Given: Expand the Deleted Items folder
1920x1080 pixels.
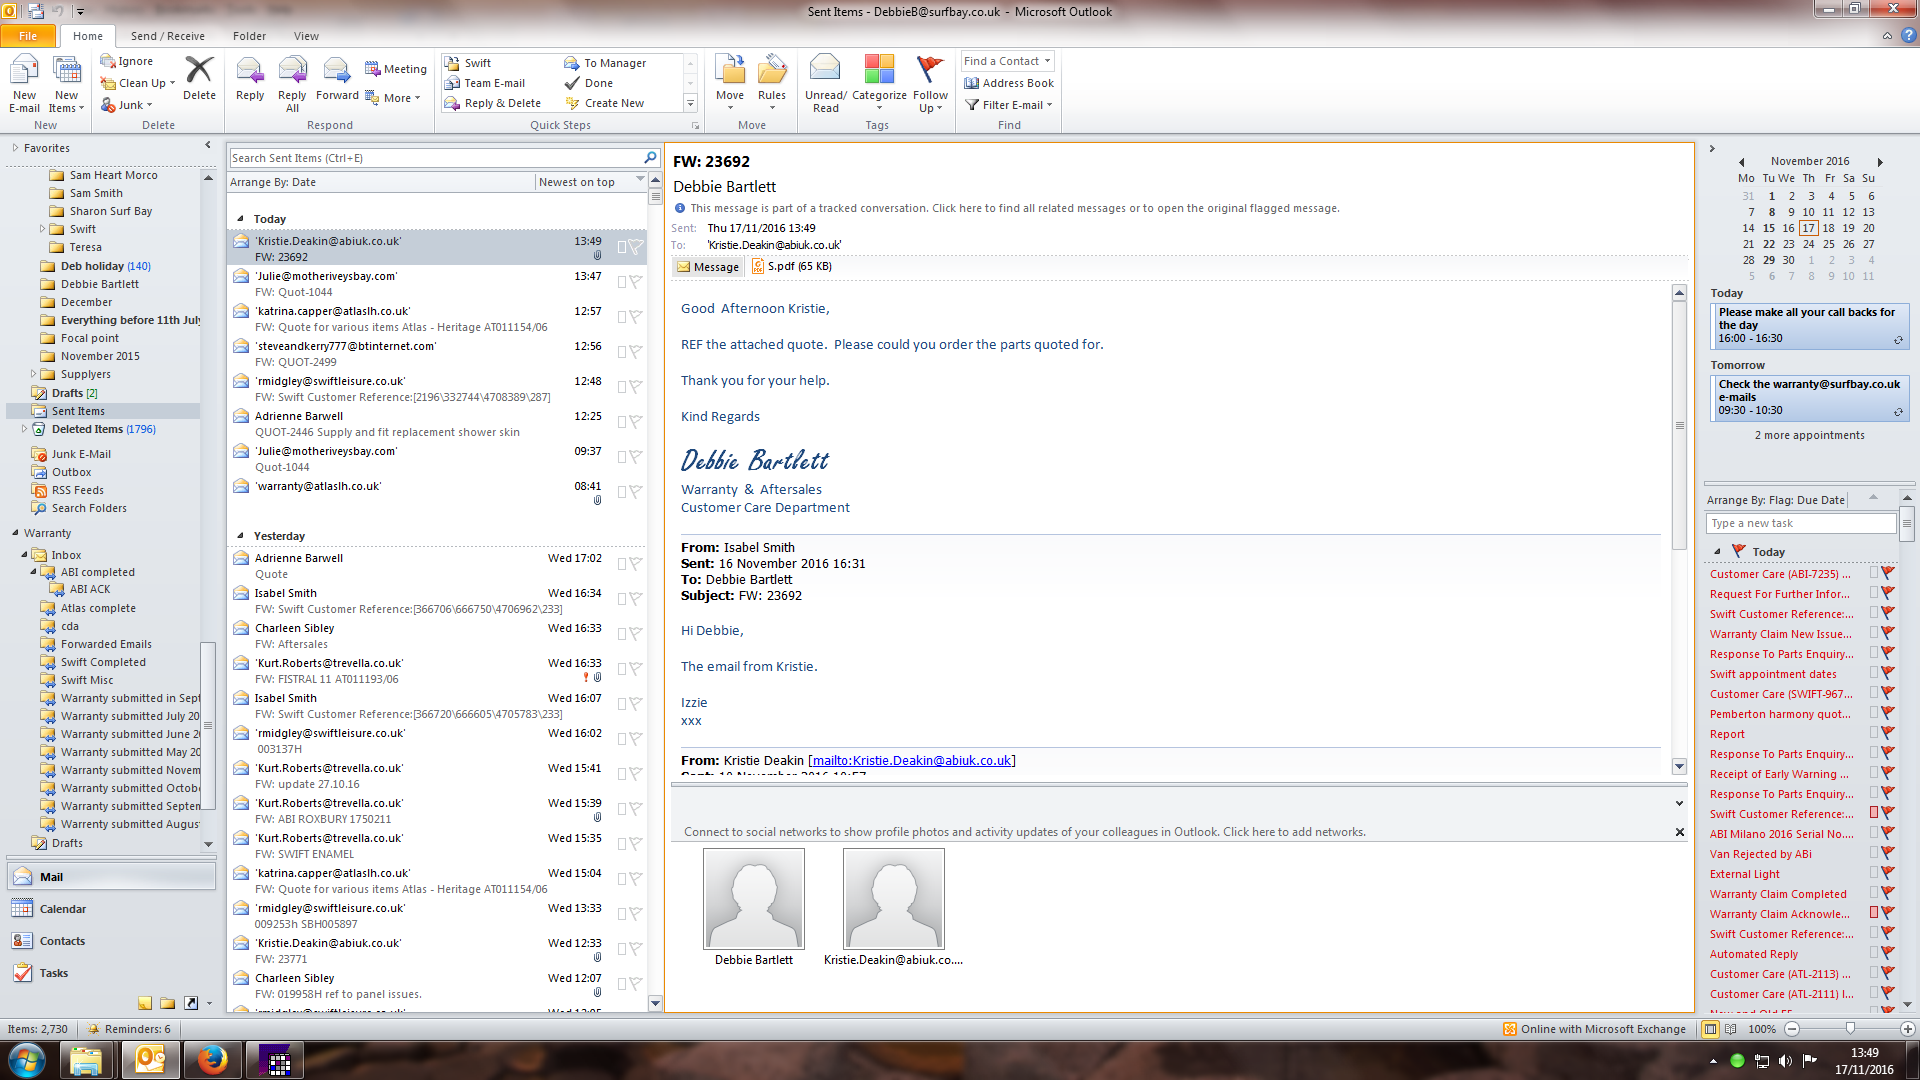Looking at the screenshot, I should [x=25, y=429].
